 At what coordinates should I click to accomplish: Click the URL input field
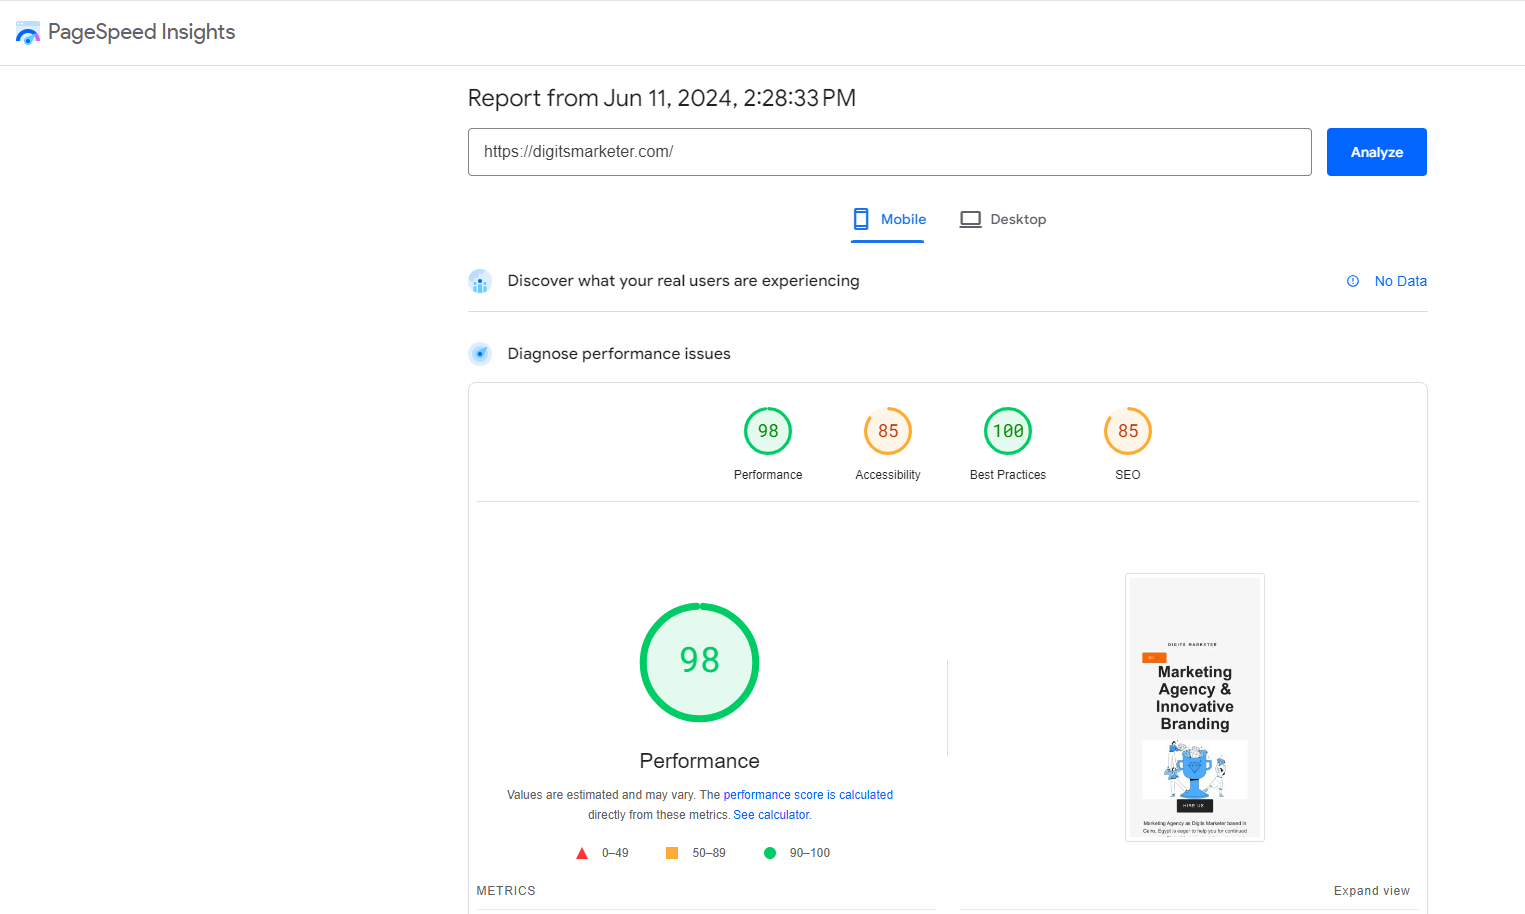tap(889, 152)
